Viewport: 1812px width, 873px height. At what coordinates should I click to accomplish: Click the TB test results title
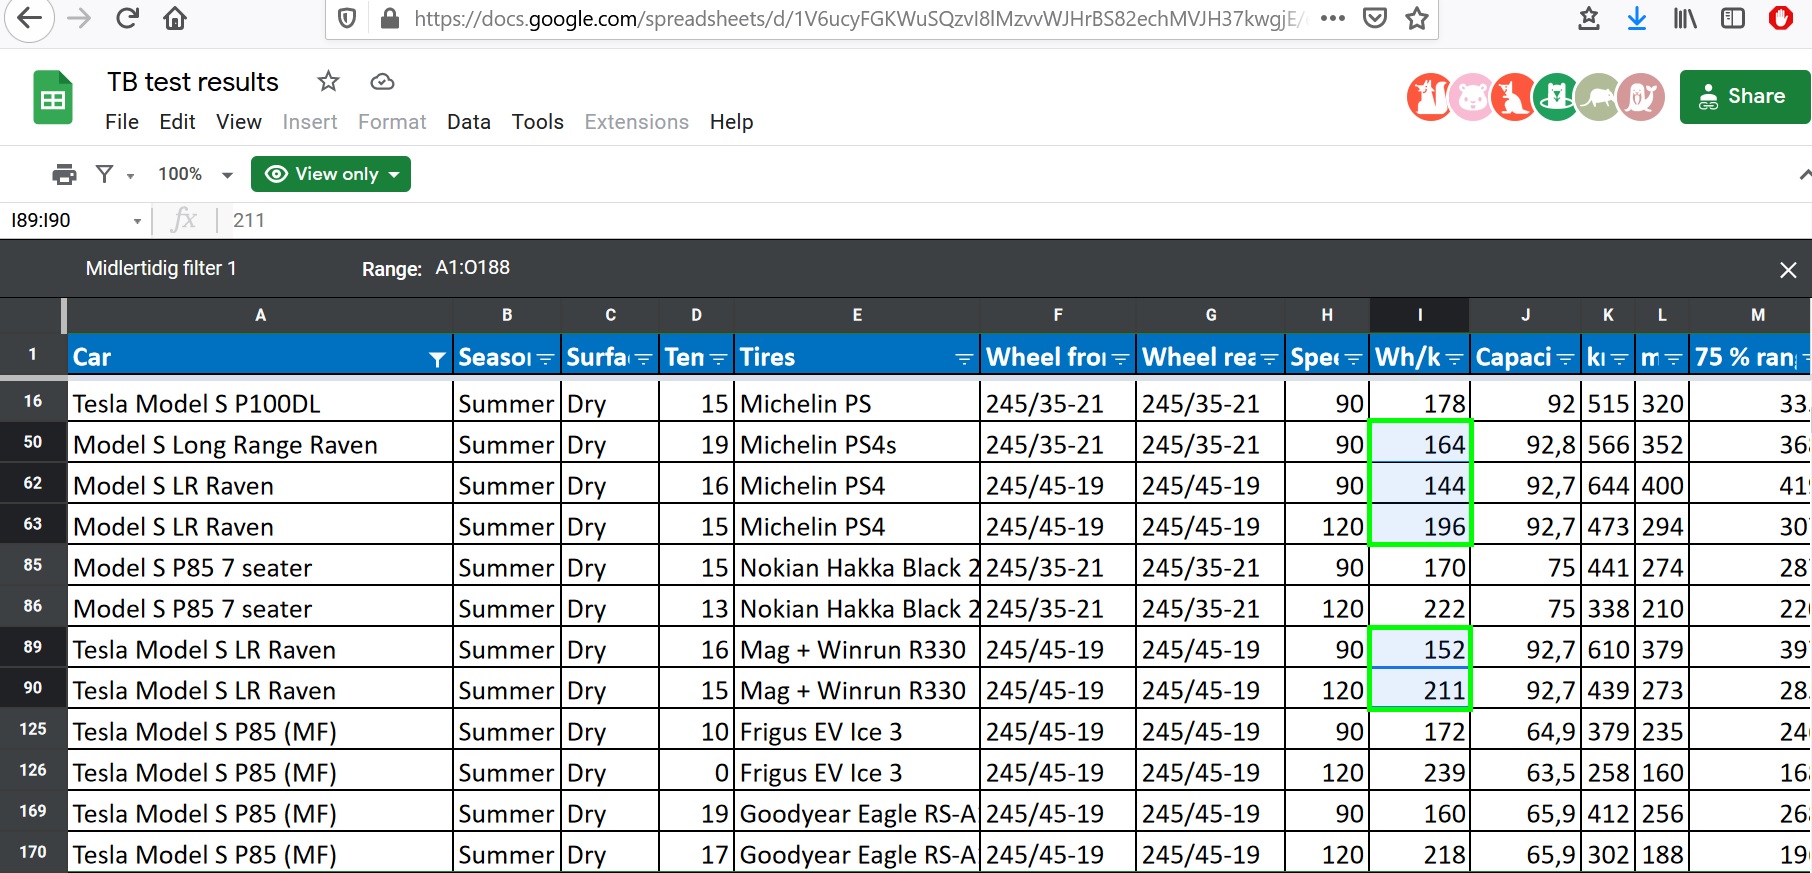point(193,82)
